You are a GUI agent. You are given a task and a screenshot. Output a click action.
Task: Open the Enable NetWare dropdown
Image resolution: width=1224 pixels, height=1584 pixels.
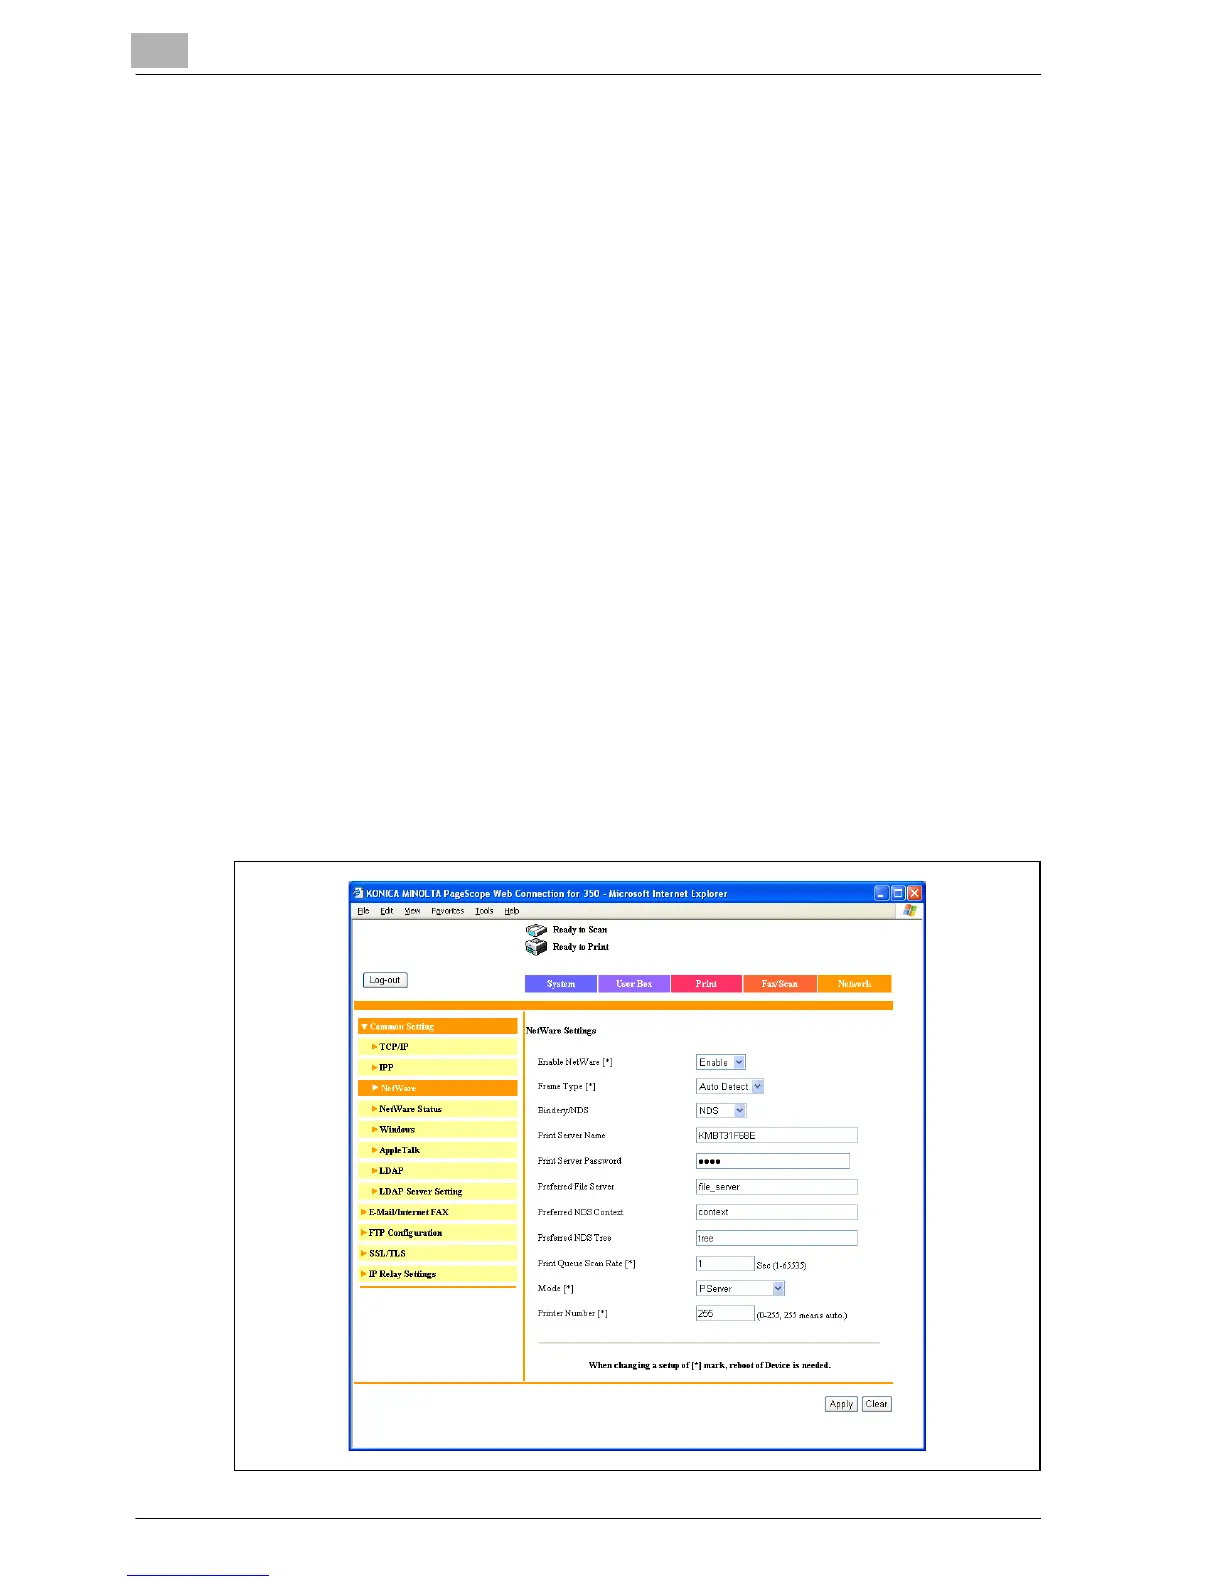click(739, 1062)
